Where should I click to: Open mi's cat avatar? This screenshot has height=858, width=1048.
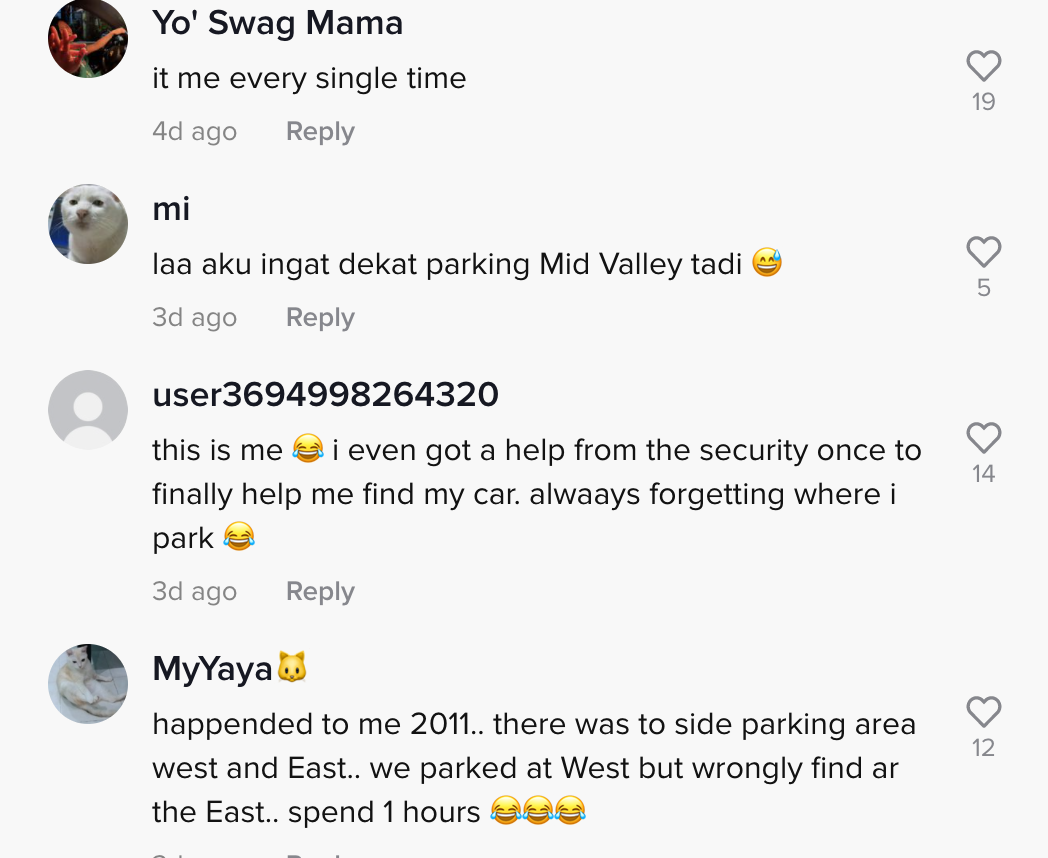tap(88, 224)
